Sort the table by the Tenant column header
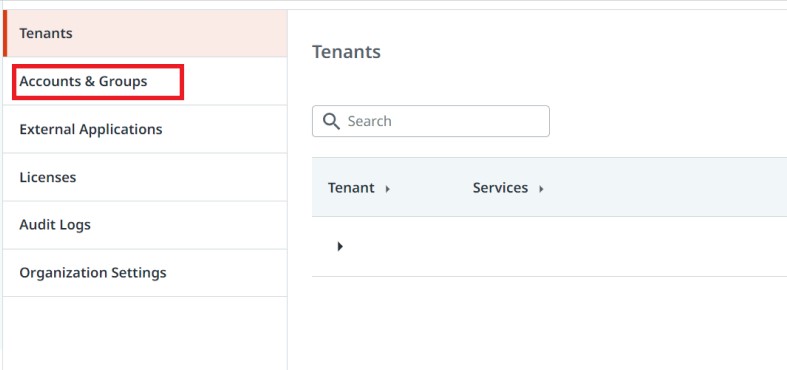The width and height of the screenshot is (787, 370). click(x=351, y=188)
